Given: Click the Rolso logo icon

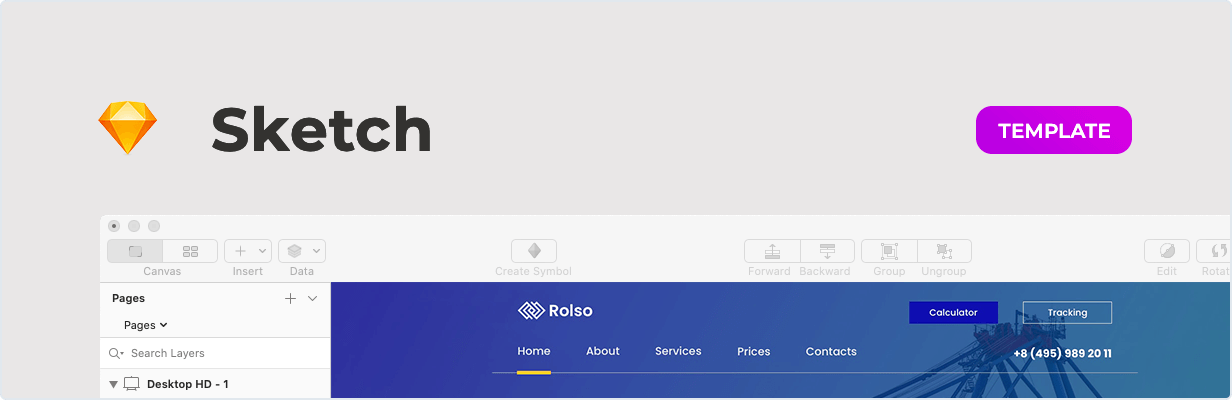Looking at the screenshot, I should click(x=530, y=311).
